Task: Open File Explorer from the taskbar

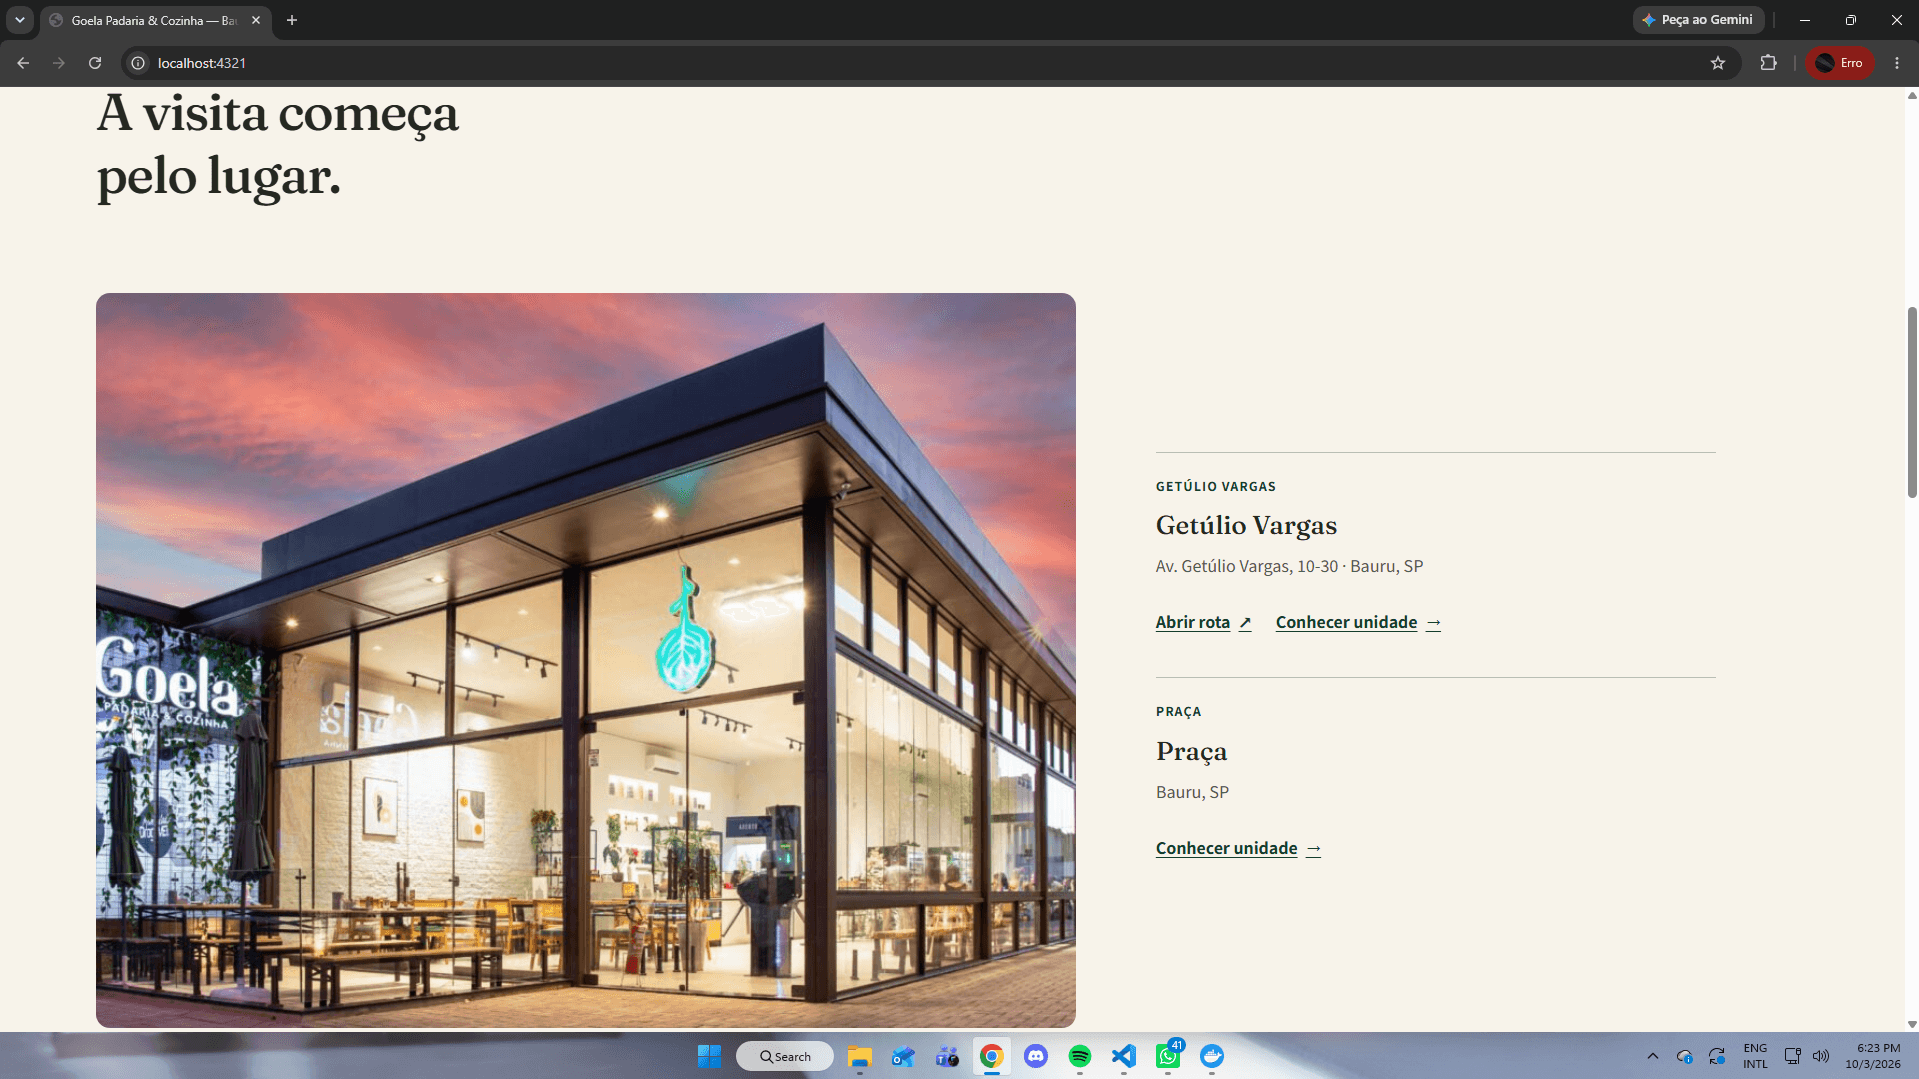Action: (859, 1056)
